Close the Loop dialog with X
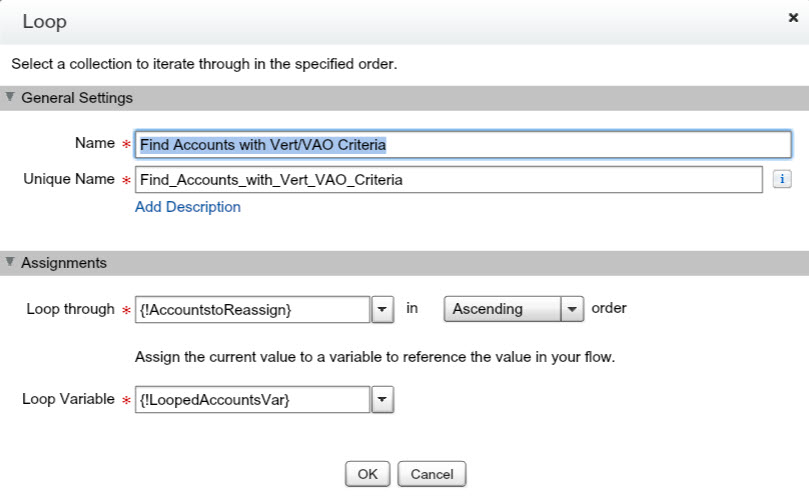Screen dimensions: 809x496 click(x=793, y=19)
